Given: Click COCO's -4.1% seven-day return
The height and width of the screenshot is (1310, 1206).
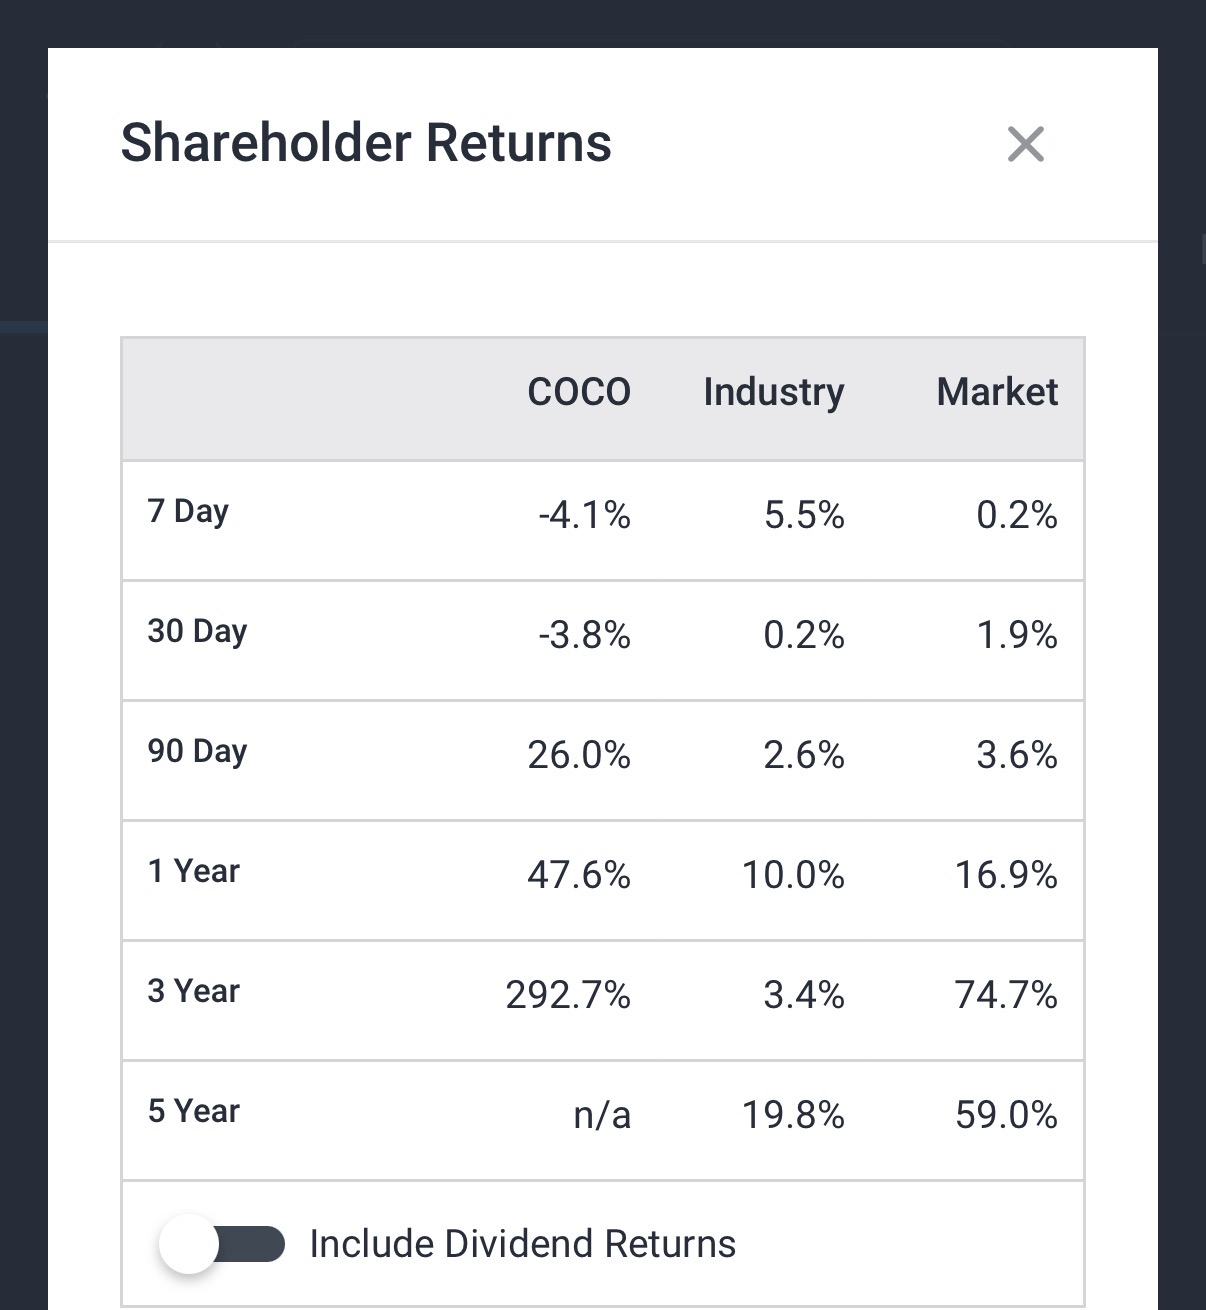Looking at the screenshot, I should [x=584, y=515].
